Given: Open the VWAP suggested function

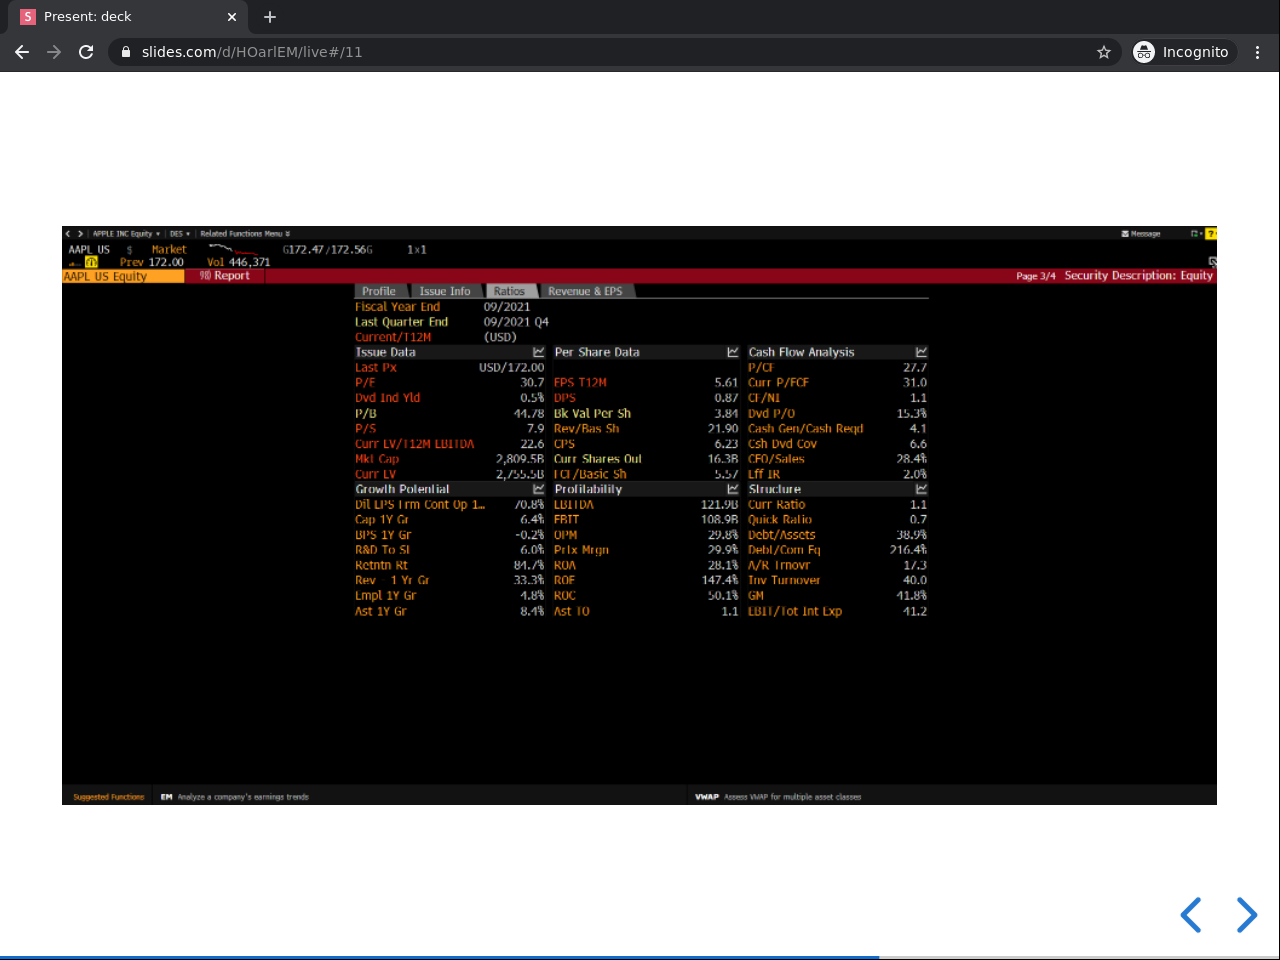Looking at the screenshot, I should (778, 797).
